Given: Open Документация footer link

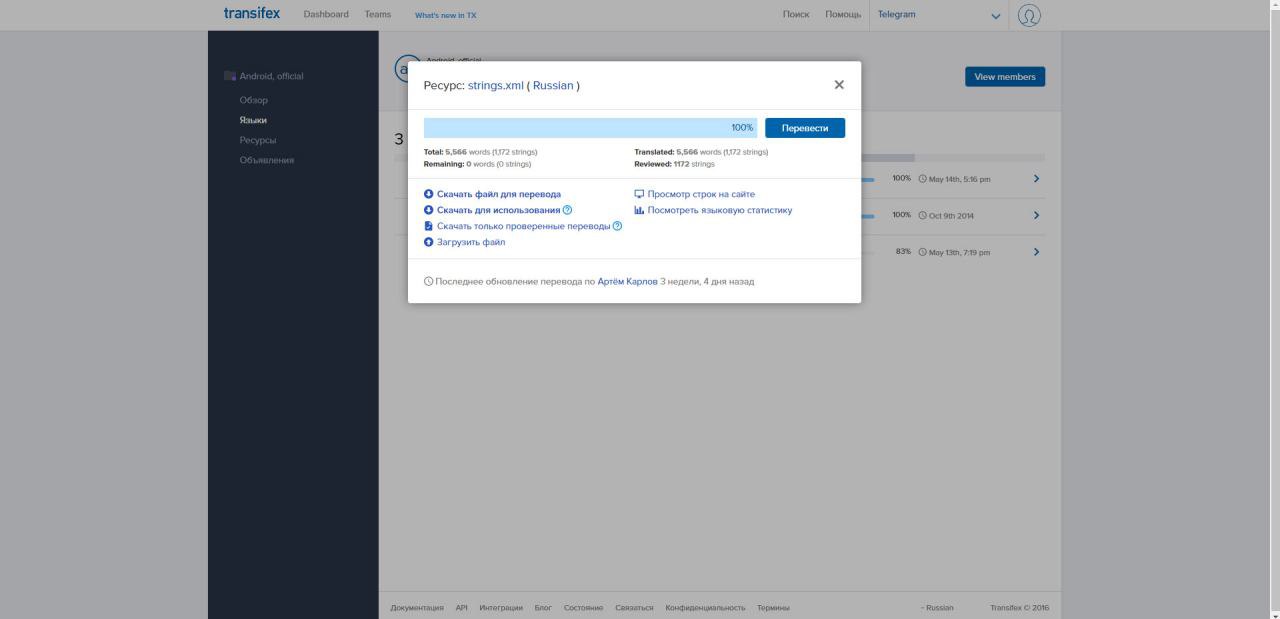Looking at the screenshot, I should coord(417,608).
